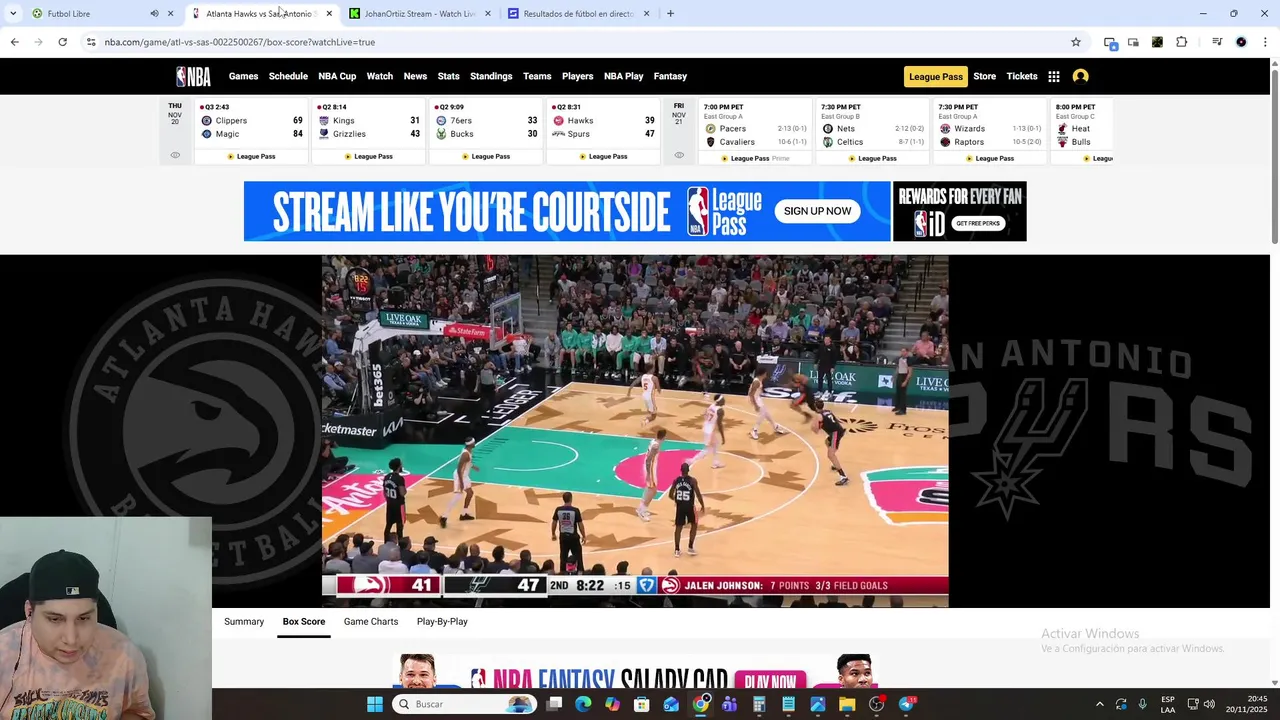Image resolution: width=1280 pixels, height=720 pixels.
Task: Open the Chrome extensions puzzle icon
Action: [x=1181, y=42]
